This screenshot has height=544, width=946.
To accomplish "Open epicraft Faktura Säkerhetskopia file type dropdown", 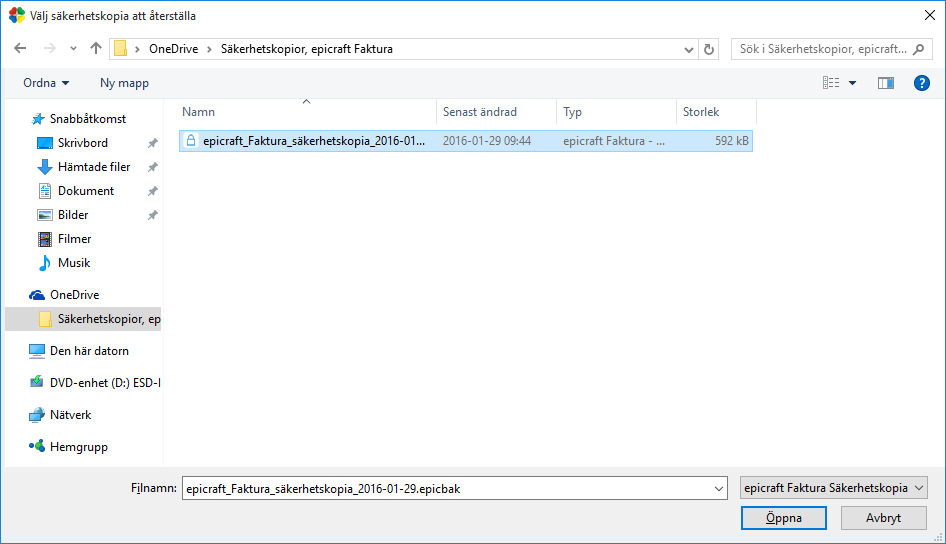I will tap(834, 488).
